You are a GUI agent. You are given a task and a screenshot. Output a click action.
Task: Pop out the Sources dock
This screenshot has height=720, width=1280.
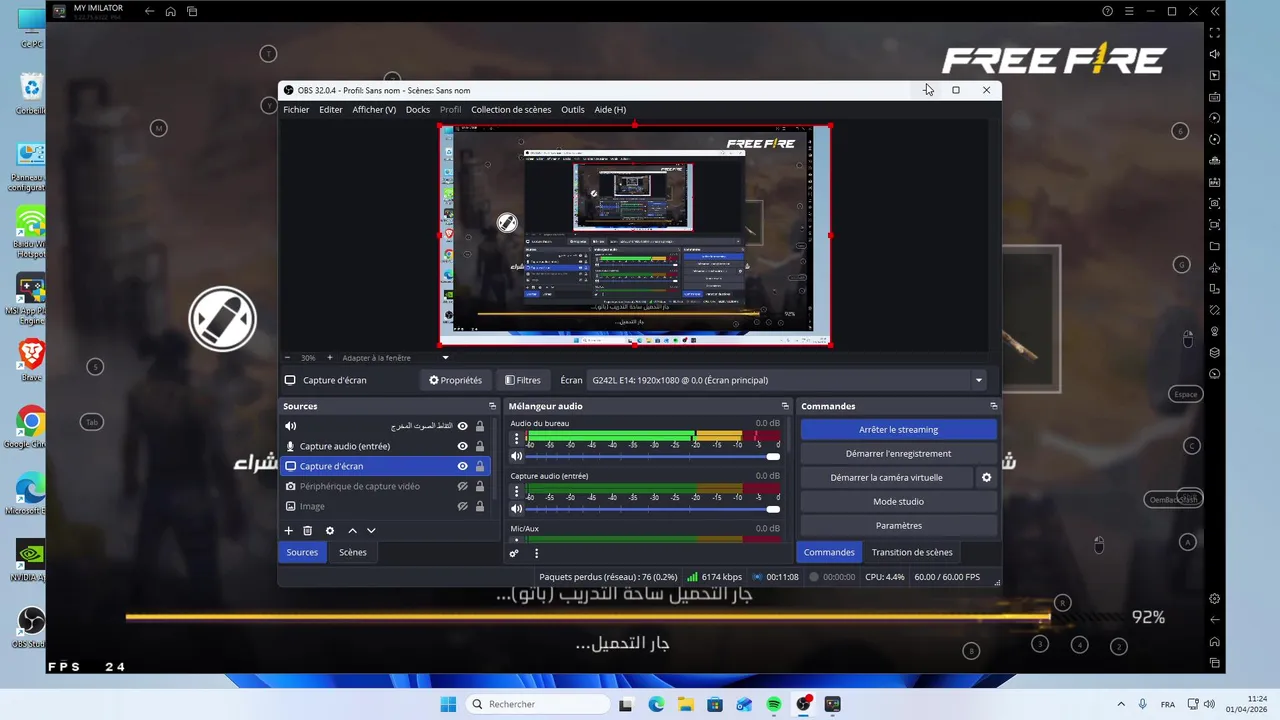[492, 406]
